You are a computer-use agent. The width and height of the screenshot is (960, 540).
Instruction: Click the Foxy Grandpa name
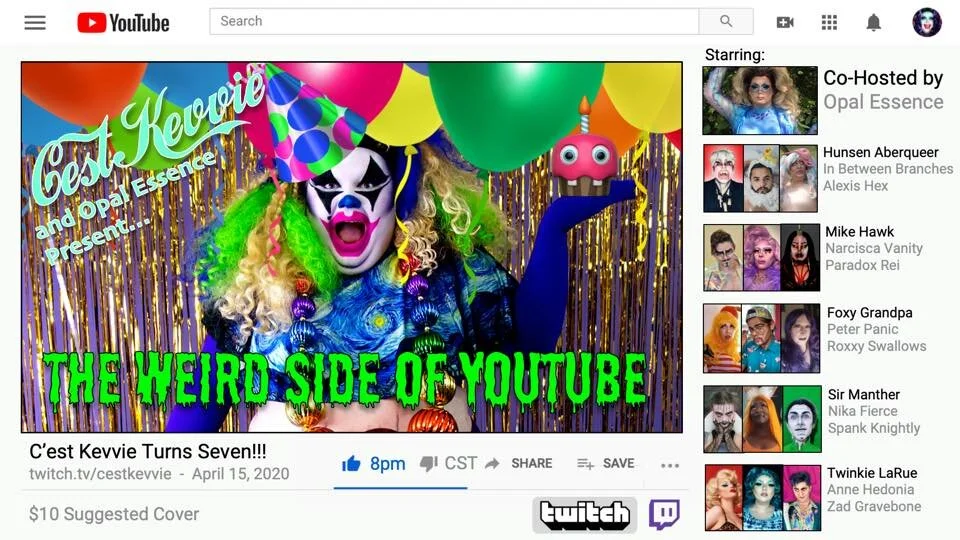[x=869, y=313]
